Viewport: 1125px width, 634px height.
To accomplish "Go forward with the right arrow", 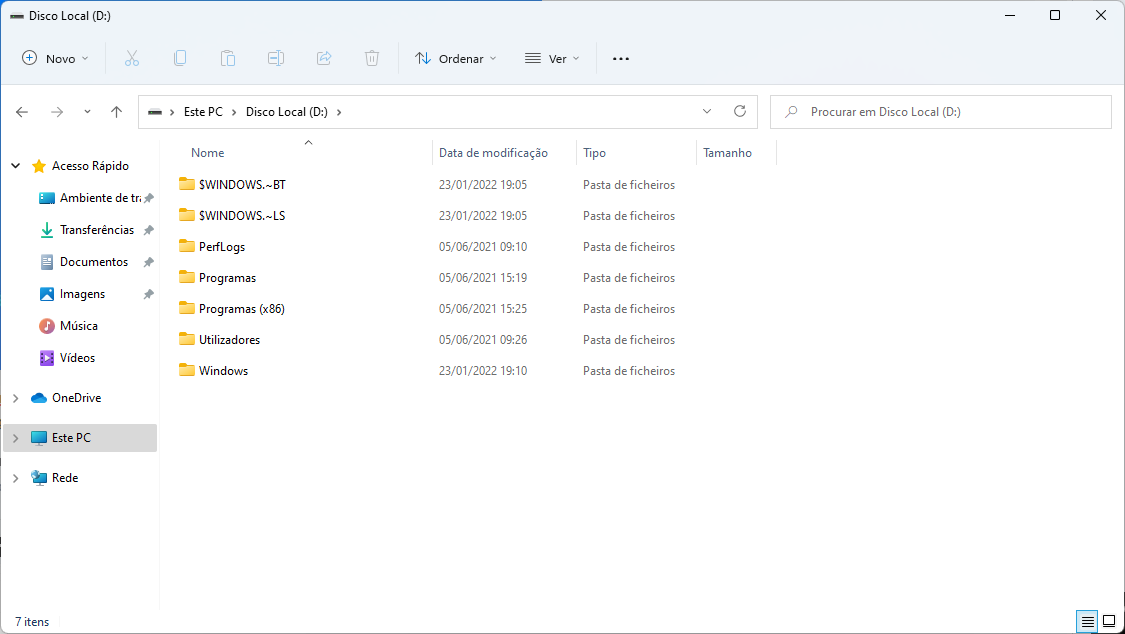I will (x=57, y=112).
